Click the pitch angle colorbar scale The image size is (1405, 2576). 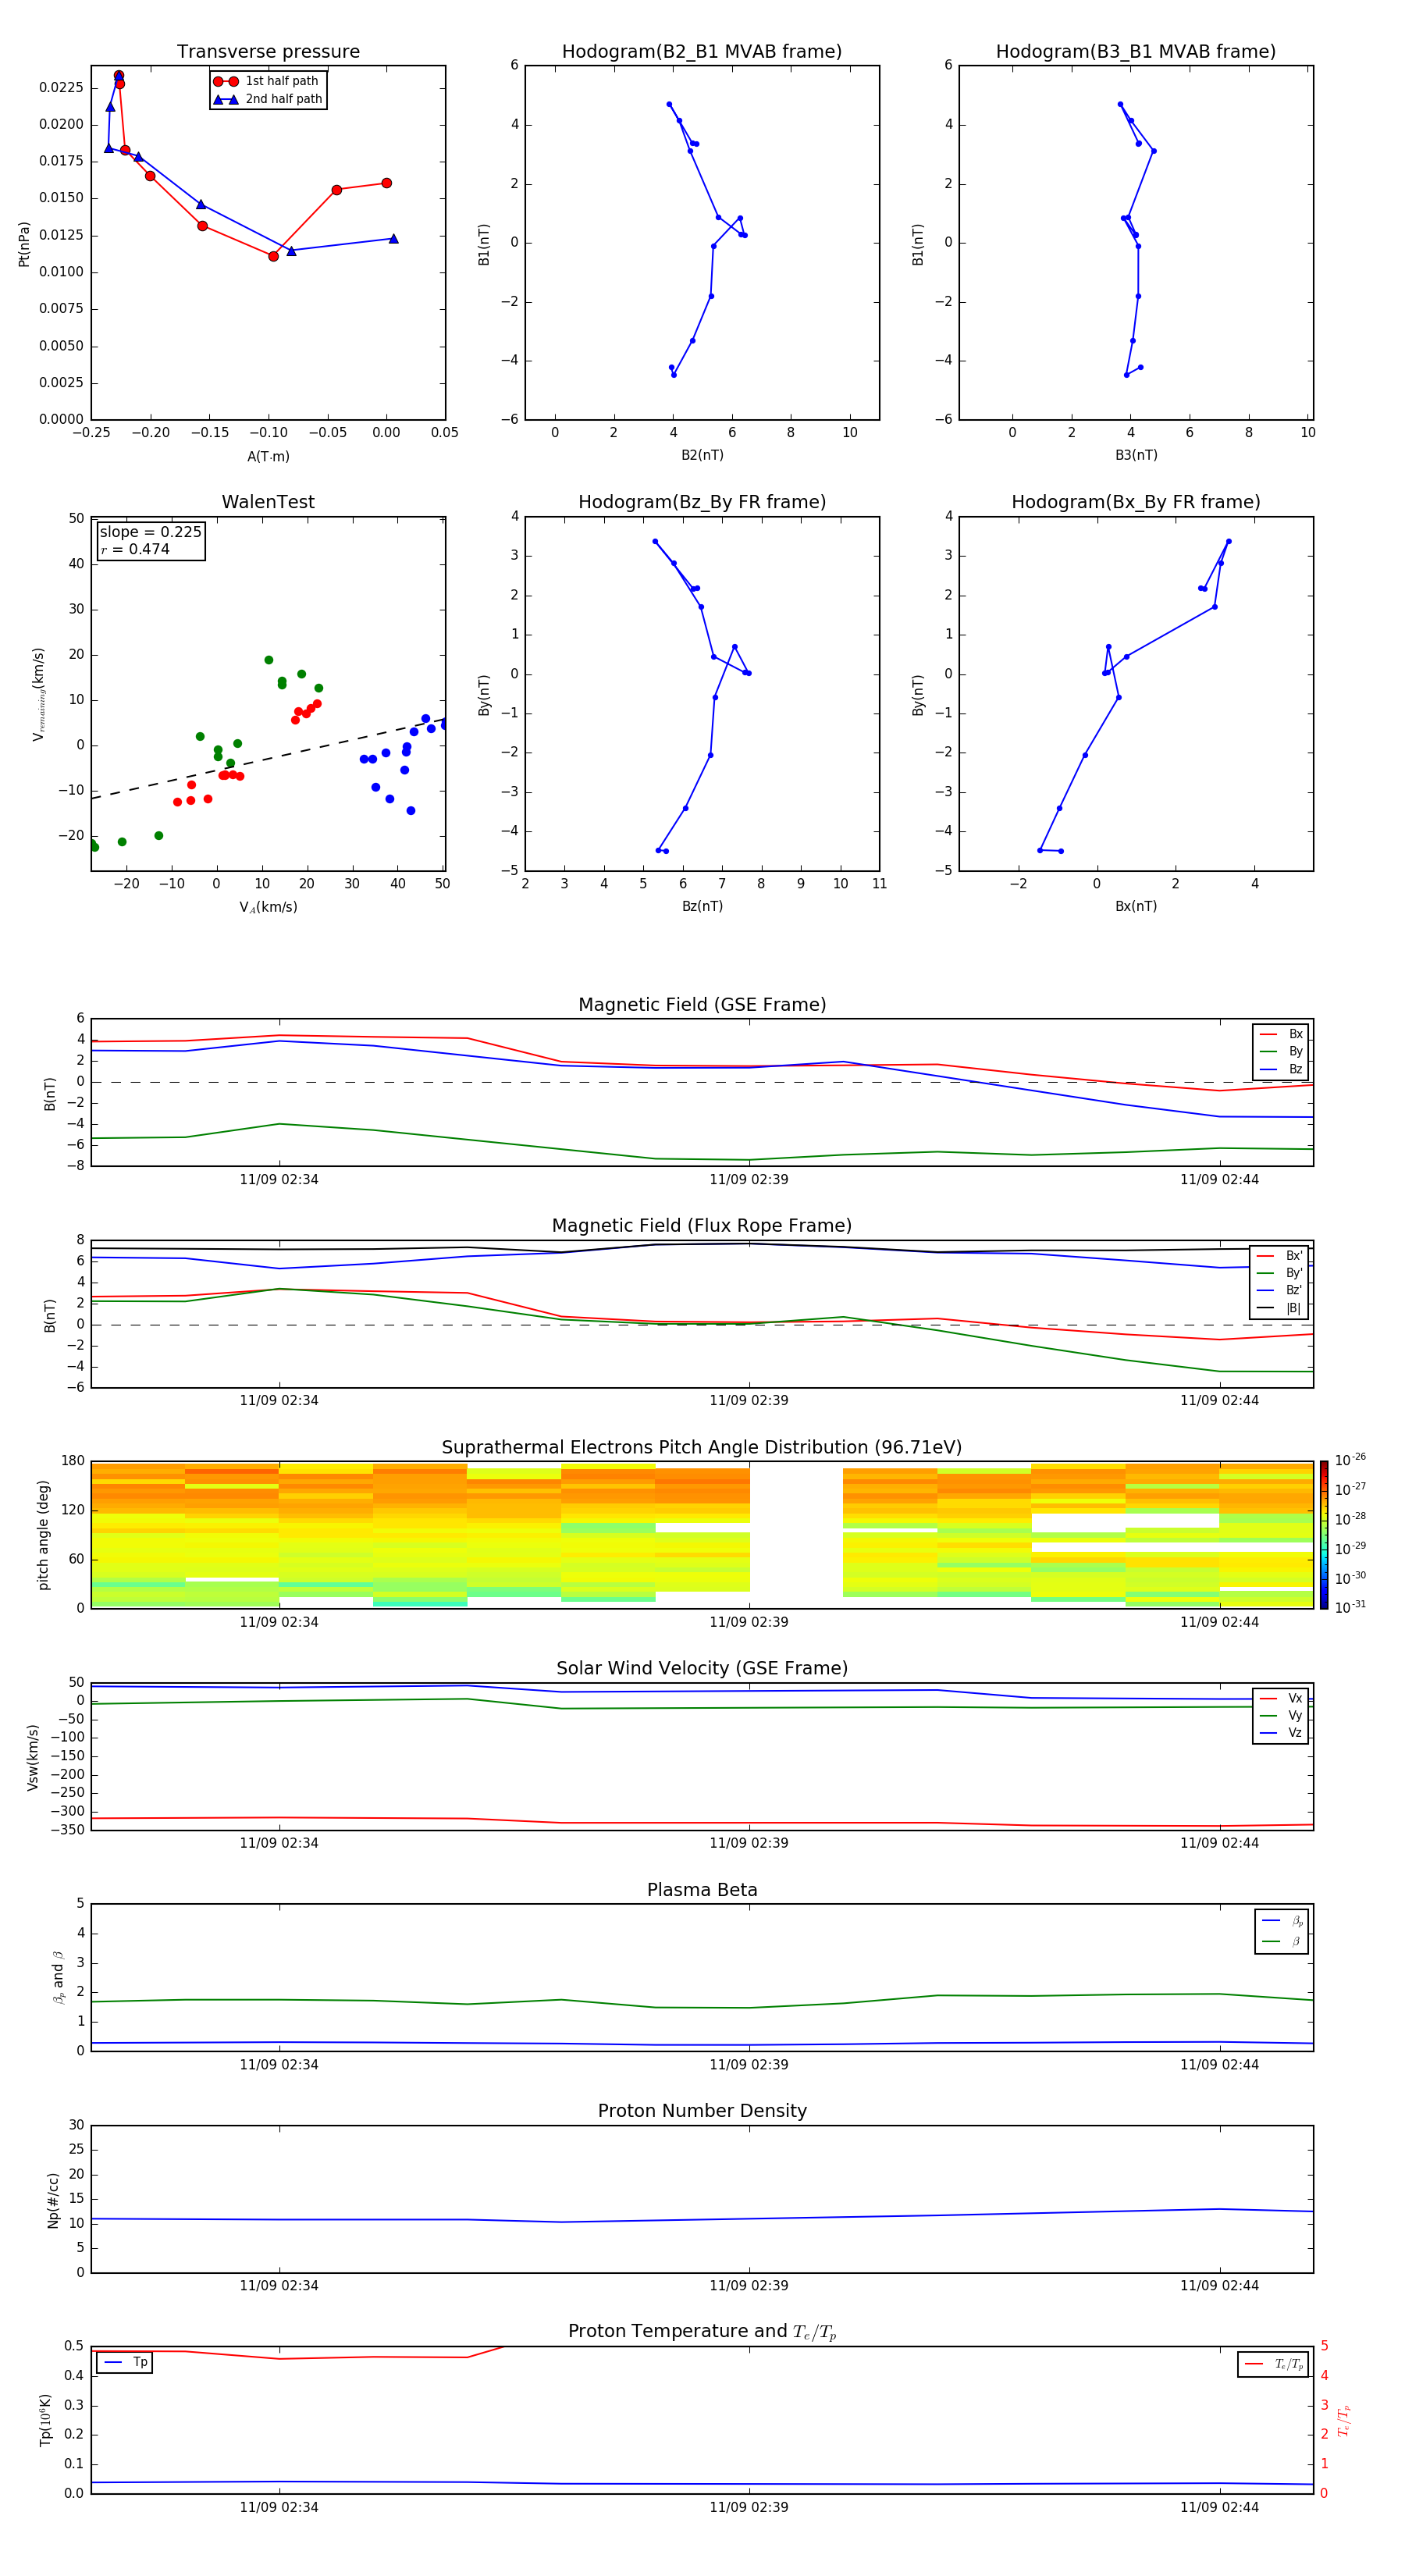coord(1324,1535)
